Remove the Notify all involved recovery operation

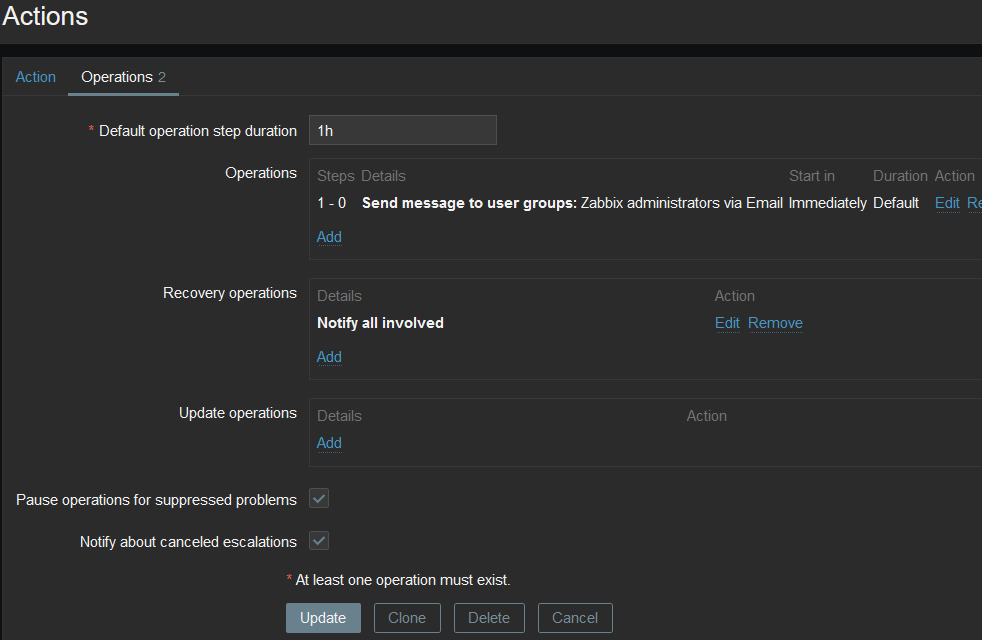point(775,323)
